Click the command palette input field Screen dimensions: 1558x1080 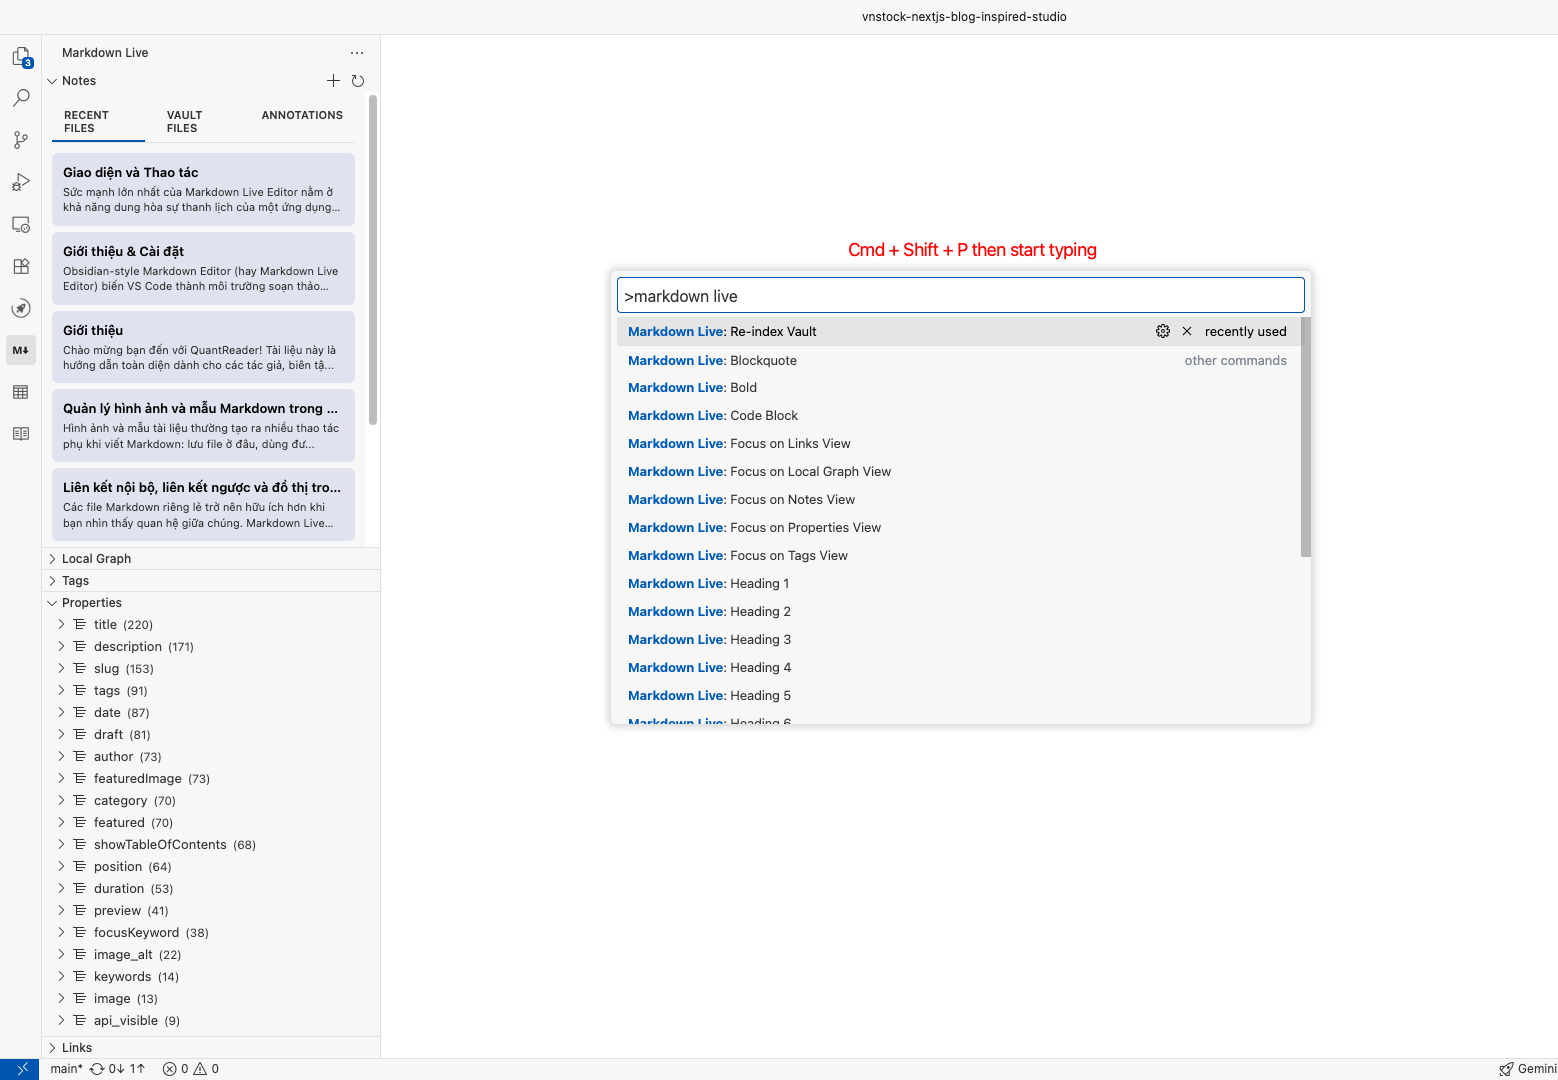(x=961, y=296)
